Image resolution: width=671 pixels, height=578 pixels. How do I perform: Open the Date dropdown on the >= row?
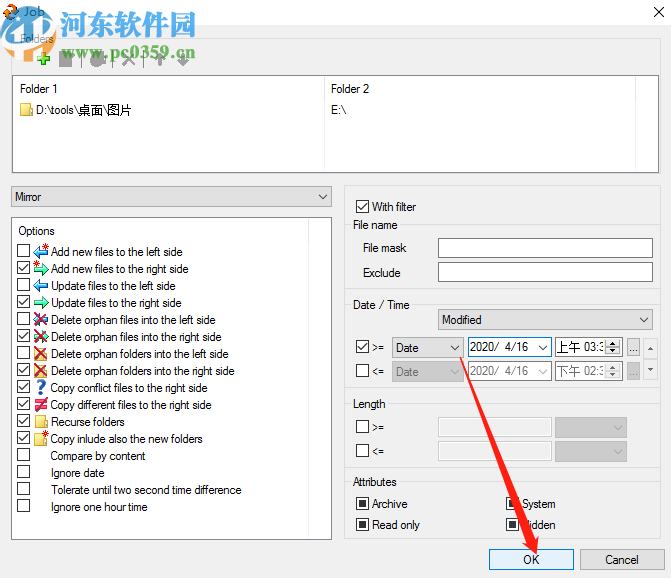click(428, 347)
